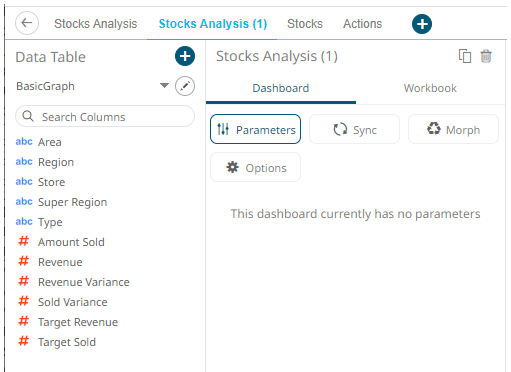The image size is (511, 372).
Task: Click the # icon beside Amount Sold
Action: coord(24,241)
